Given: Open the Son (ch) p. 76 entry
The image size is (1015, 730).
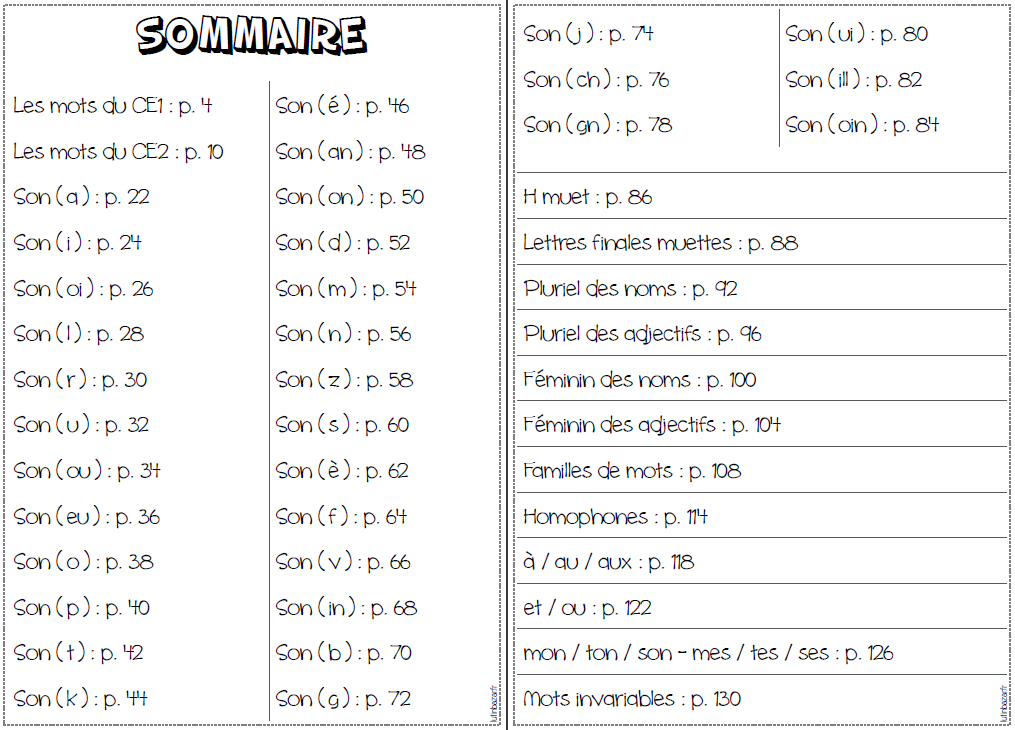Looking at the screenshot, I should click(596, 80).
